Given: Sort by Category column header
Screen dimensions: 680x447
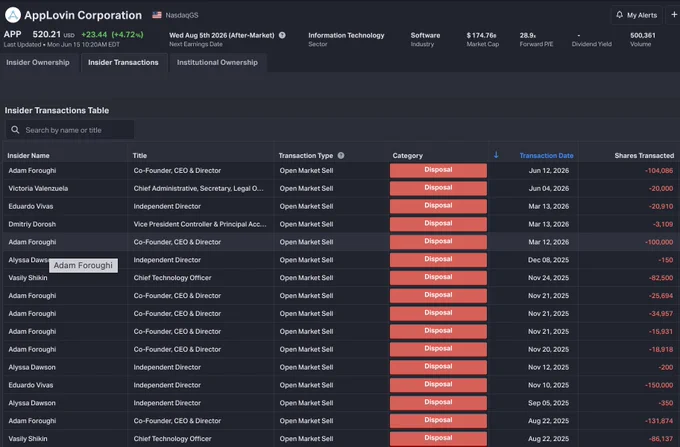Looking at the screenshot, I should [x=408, y=156].
